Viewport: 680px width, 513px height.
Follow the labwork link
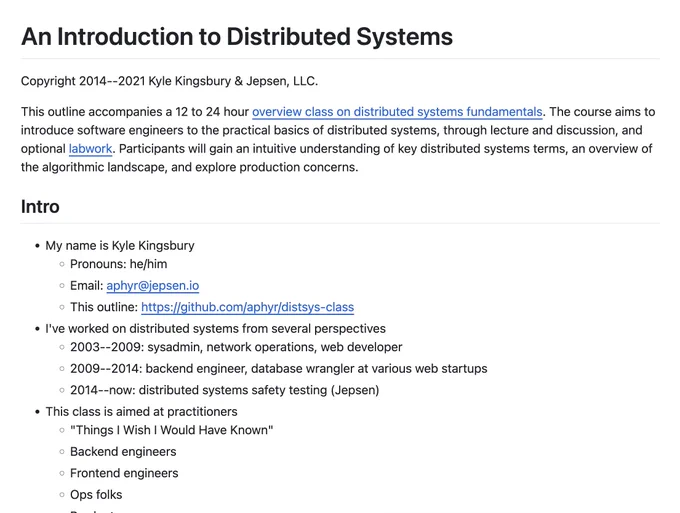(91, 149)
